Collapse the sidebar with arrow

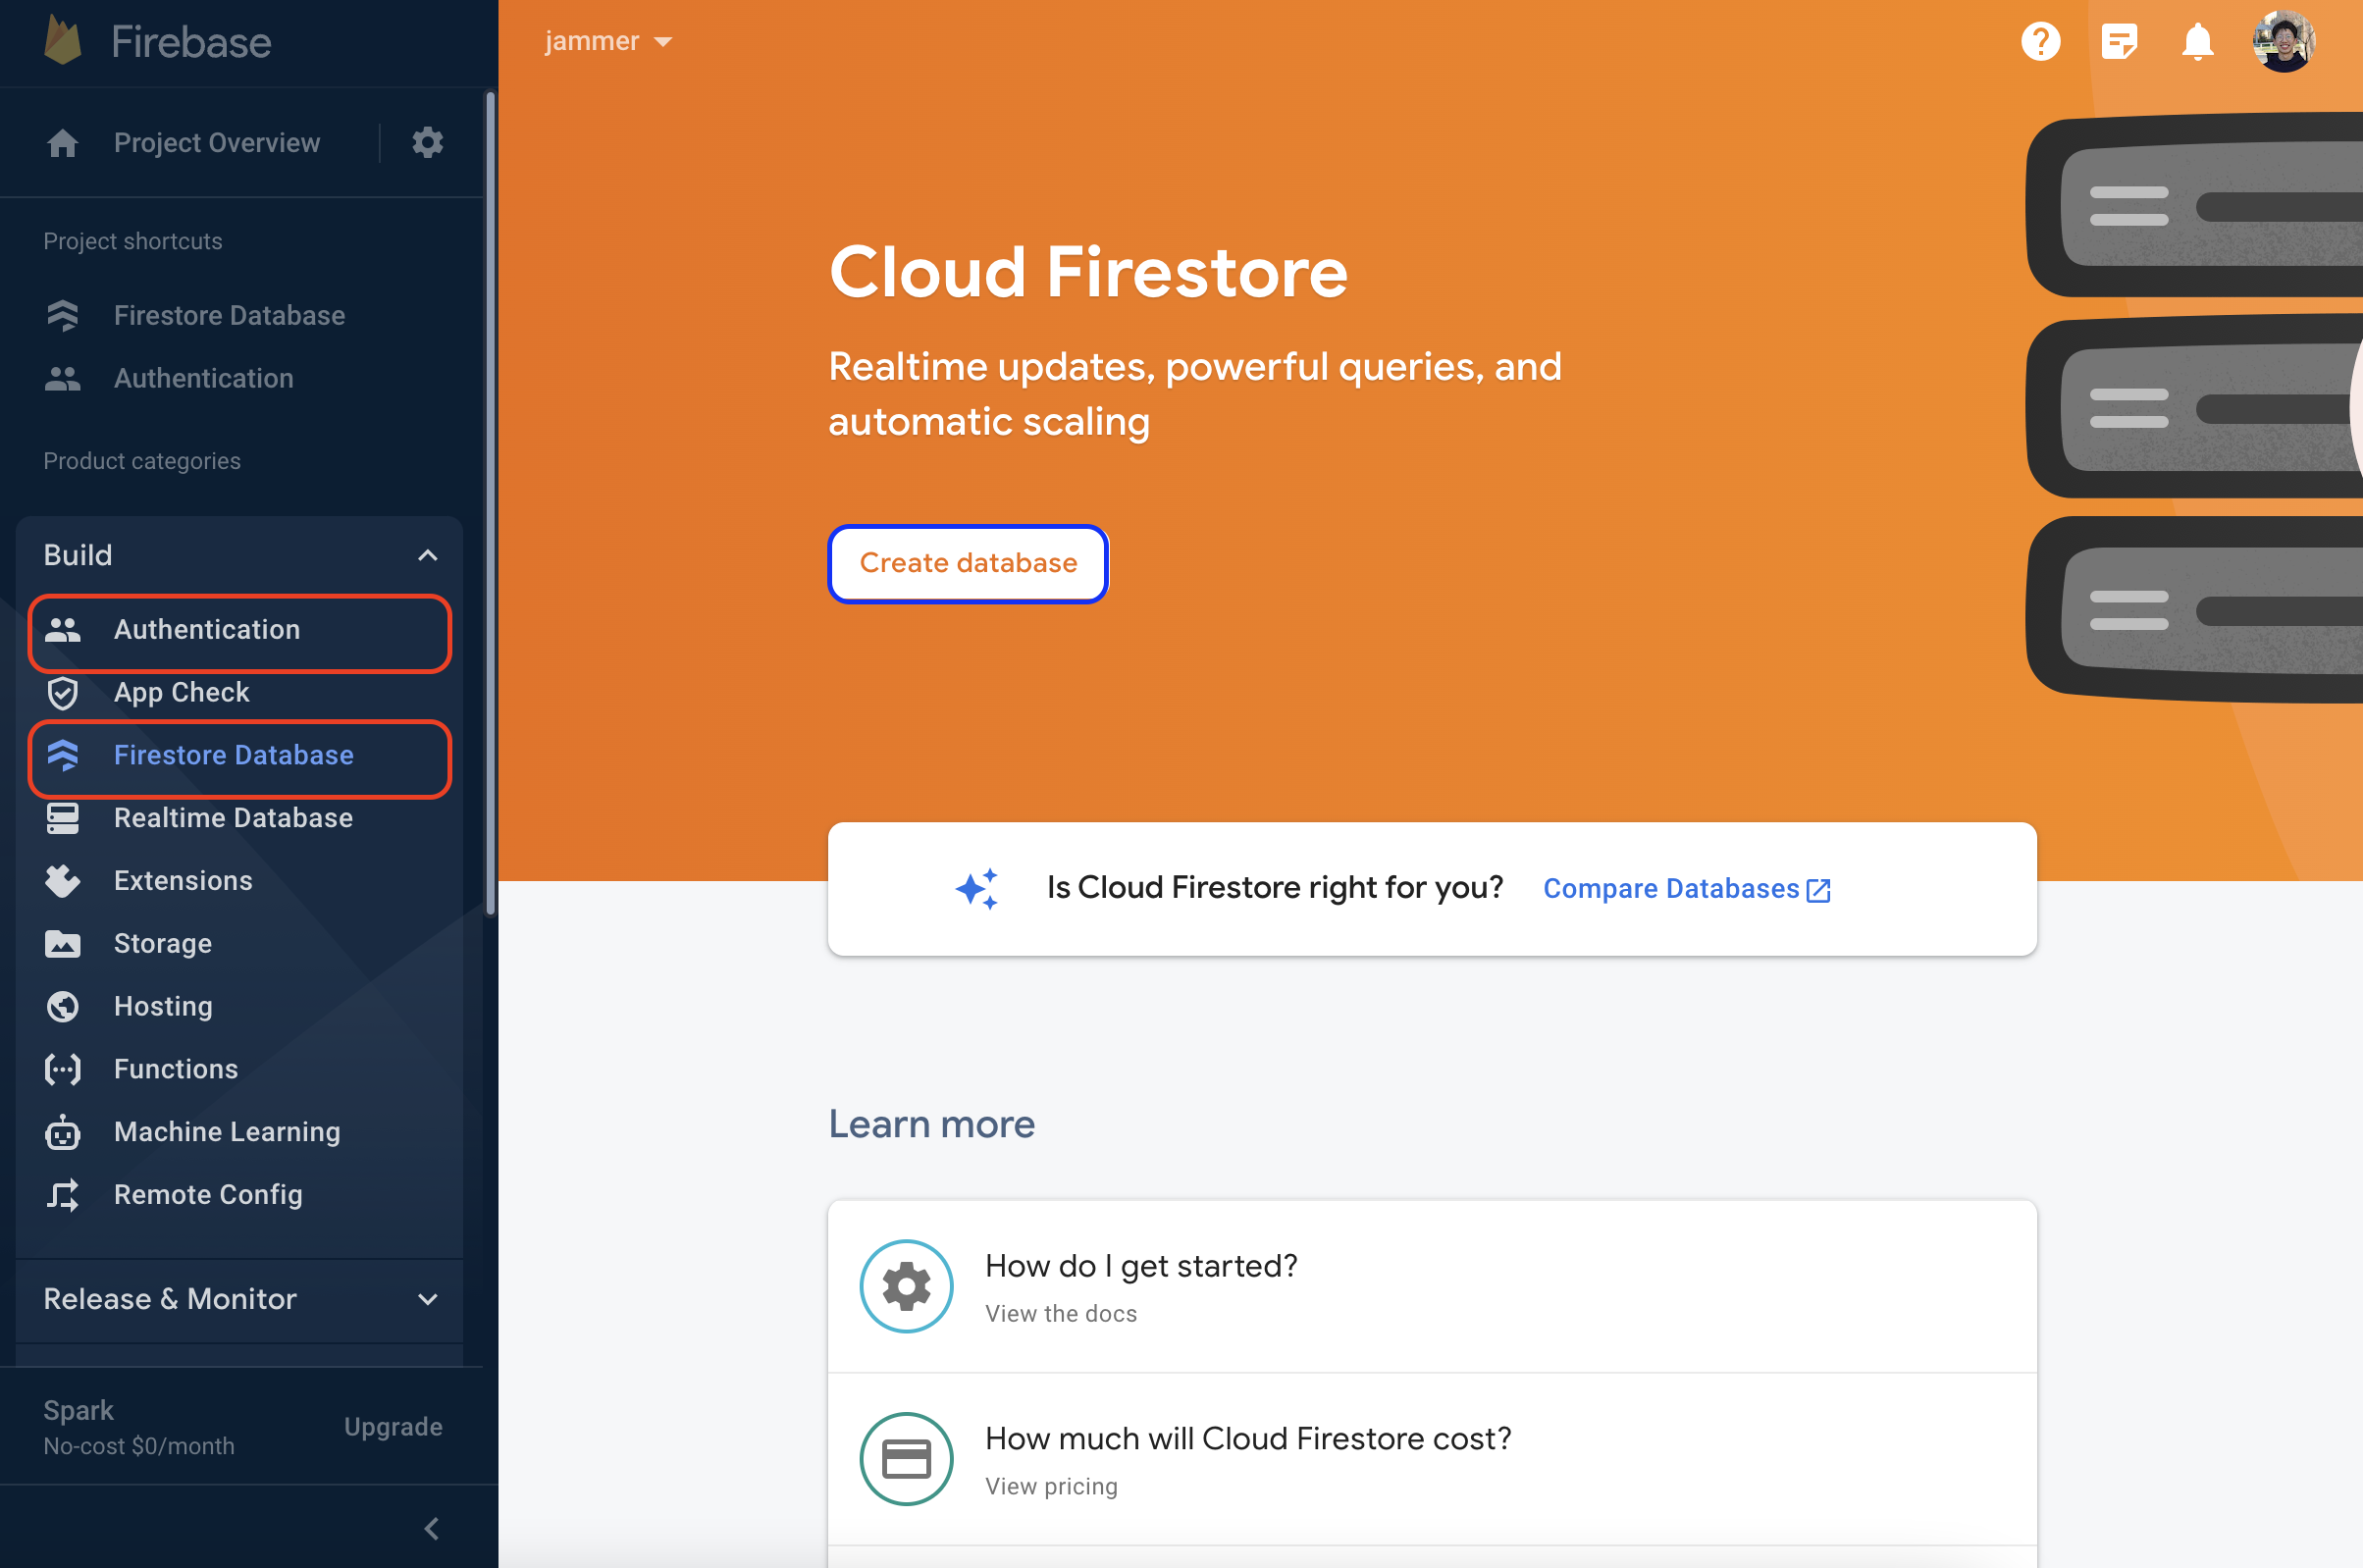tap(431, 1528)
